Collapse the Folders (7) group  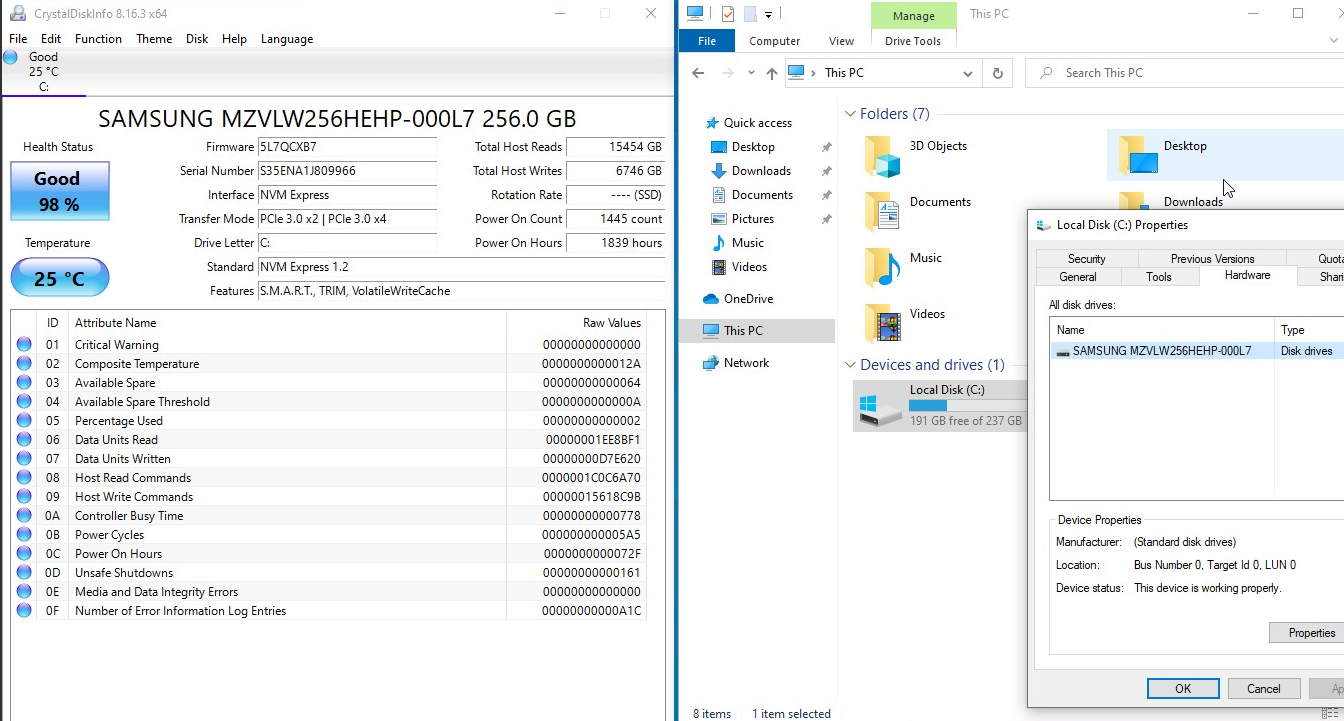click(x=850, y=114)
